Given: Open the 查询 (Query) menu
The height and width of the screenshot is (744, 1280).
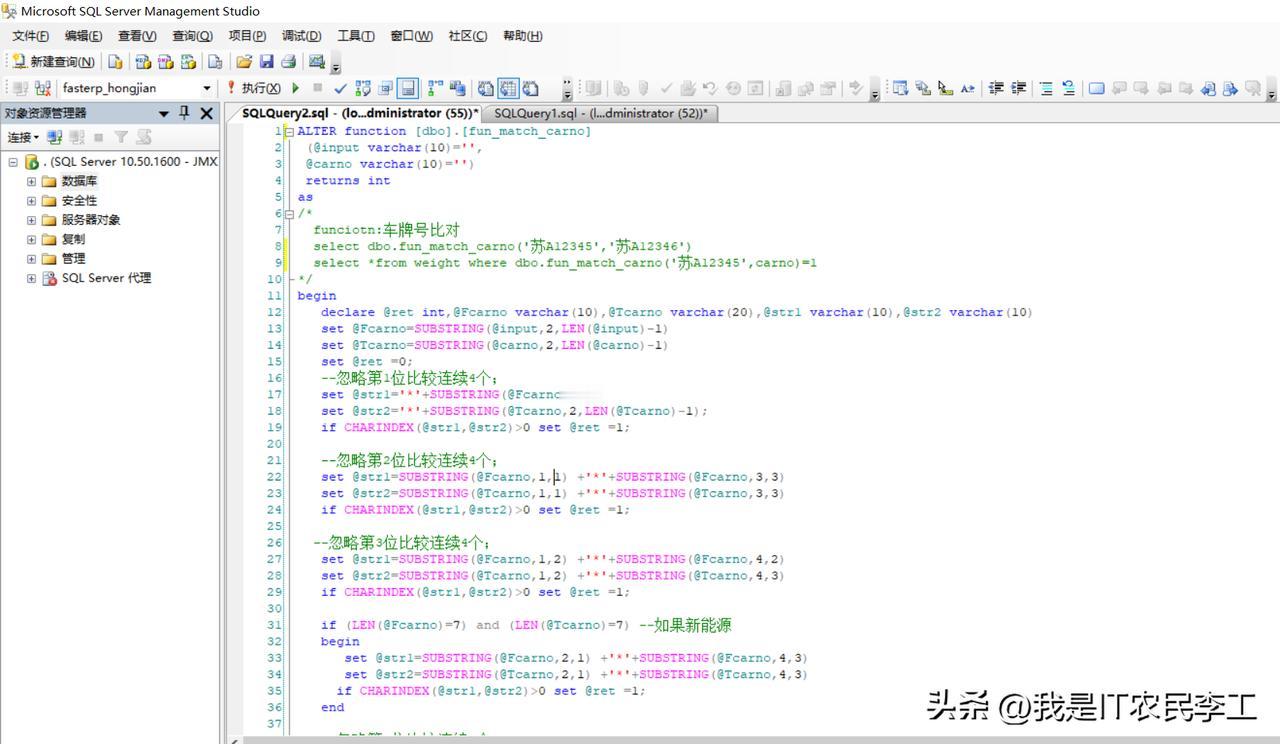Looking at the screenshot, I should (192, 36).
